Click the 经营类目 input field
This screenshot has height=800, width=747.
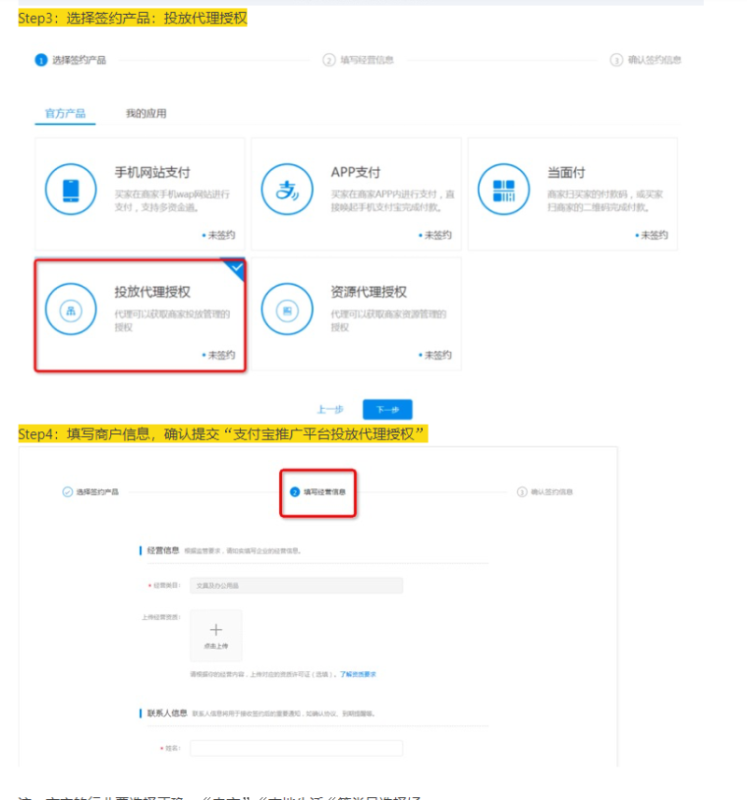click(x=296, y=585)
